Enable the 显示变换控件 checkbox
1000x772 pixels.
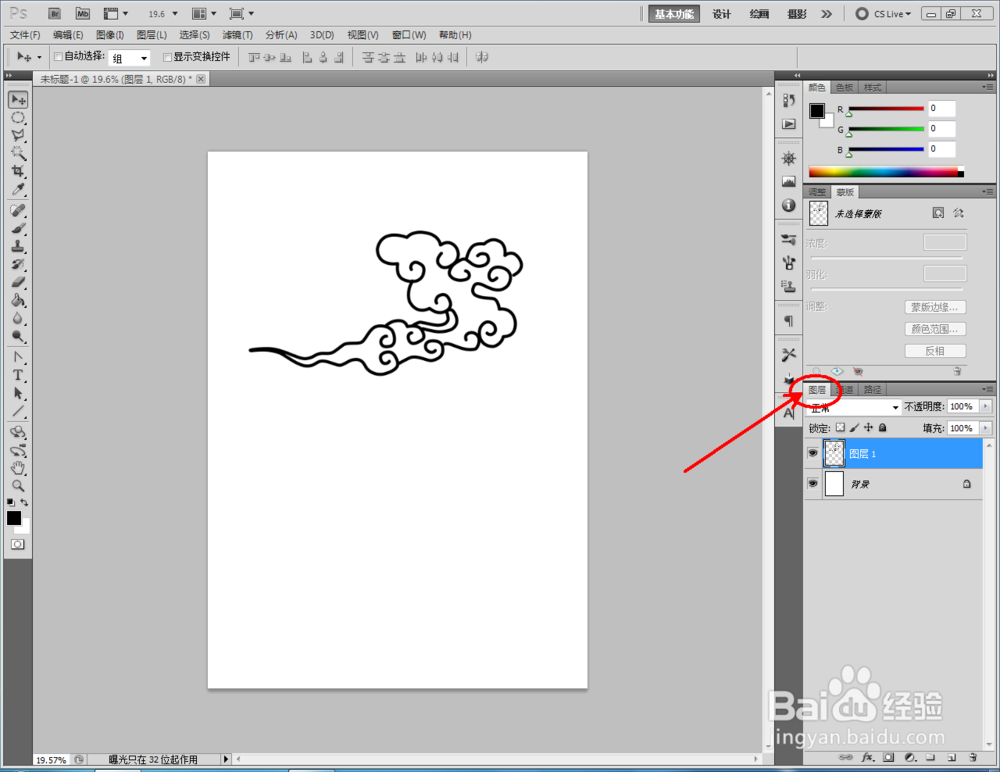point(168,57)
